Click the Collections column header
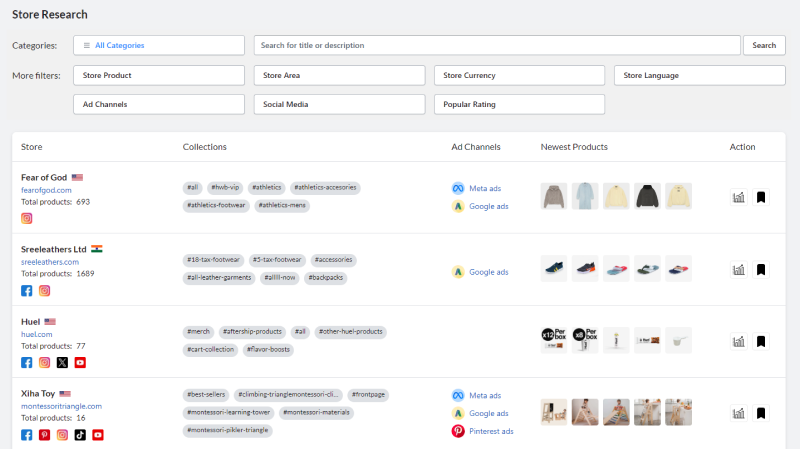Image resolution: width=800 pixels, height=449 pixels. (205, 147)
